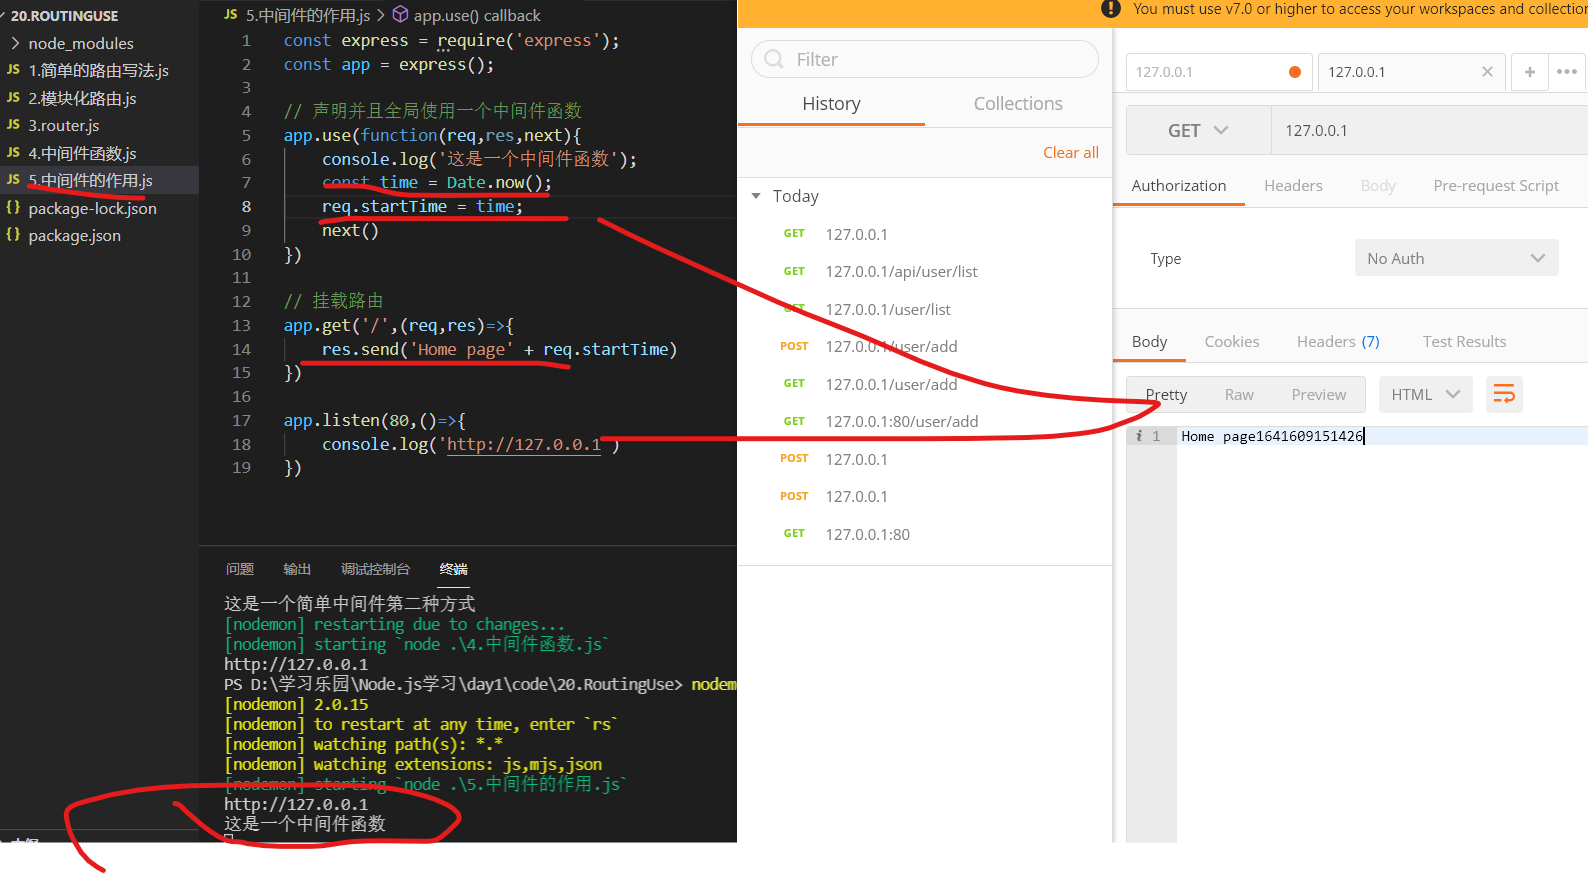The height and width of the screenshot is (873, 1588).
Task: Click the cube icon in the editor breadcrumb
Action: point(400,15)
